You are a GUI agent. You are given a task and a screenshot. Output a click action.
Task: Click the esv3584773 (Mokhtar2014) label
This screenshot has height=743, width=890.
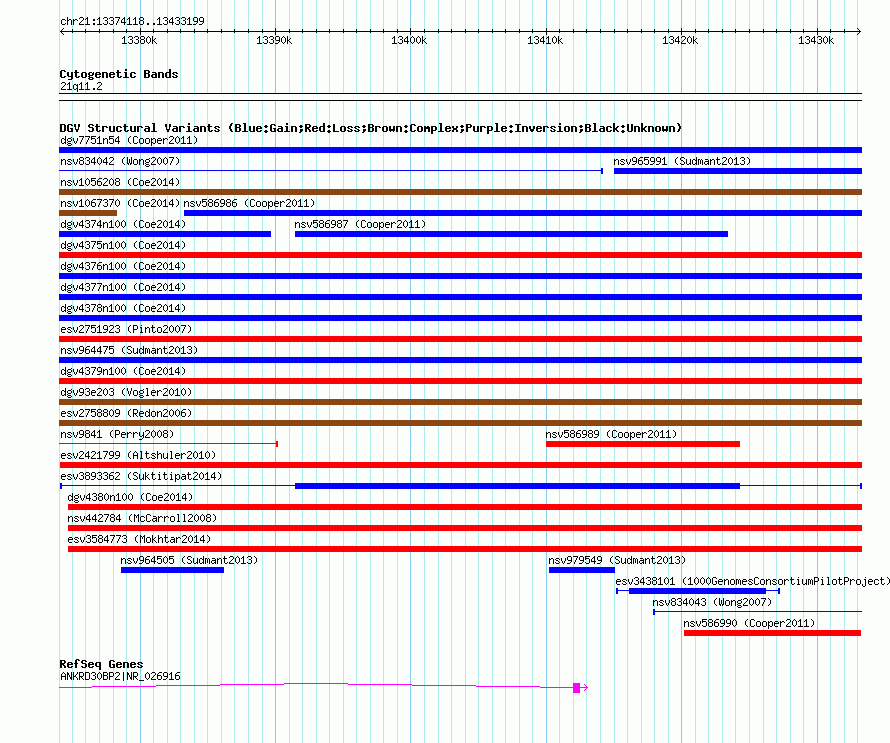139,539
